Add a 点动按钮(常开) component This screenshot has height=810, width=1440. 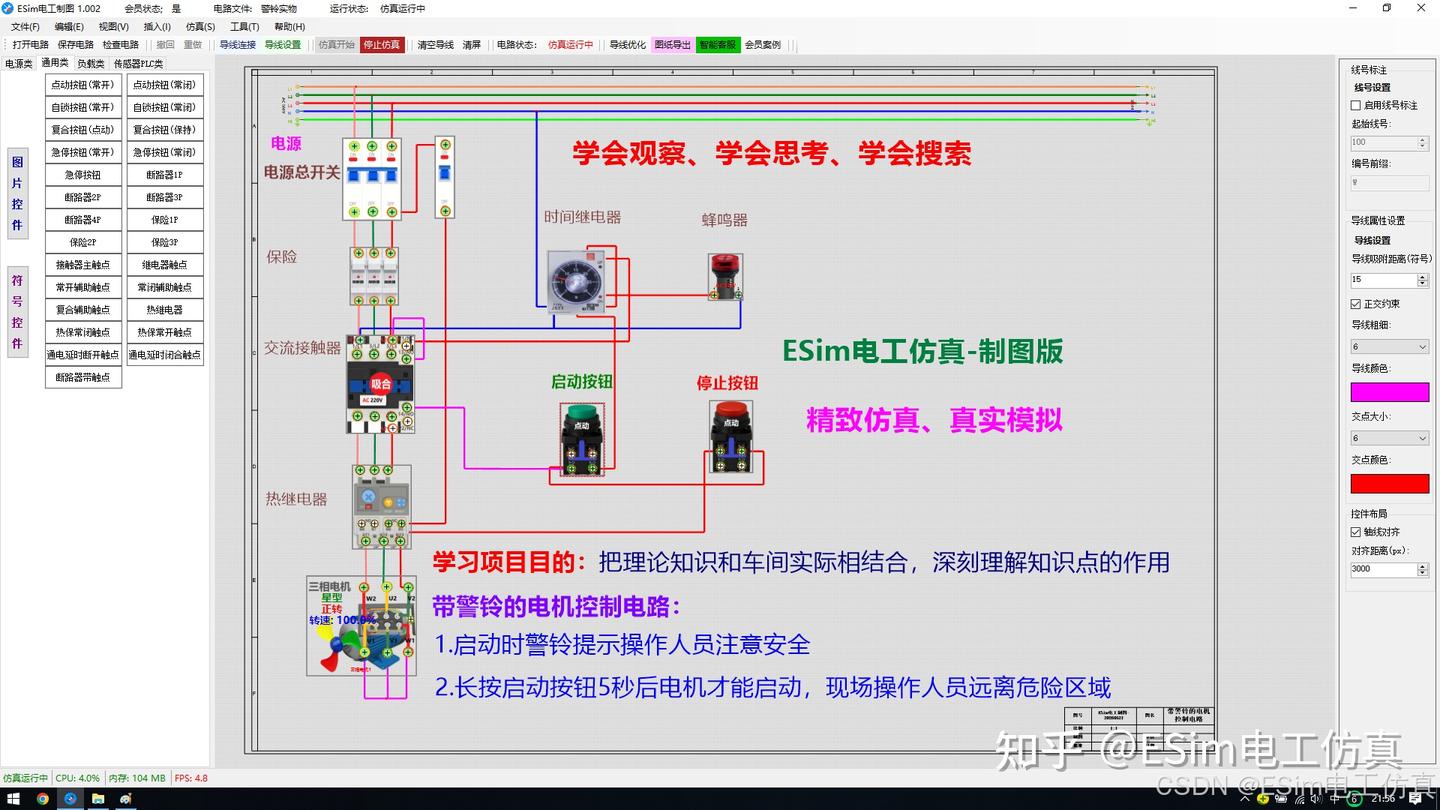coord(83,85)
